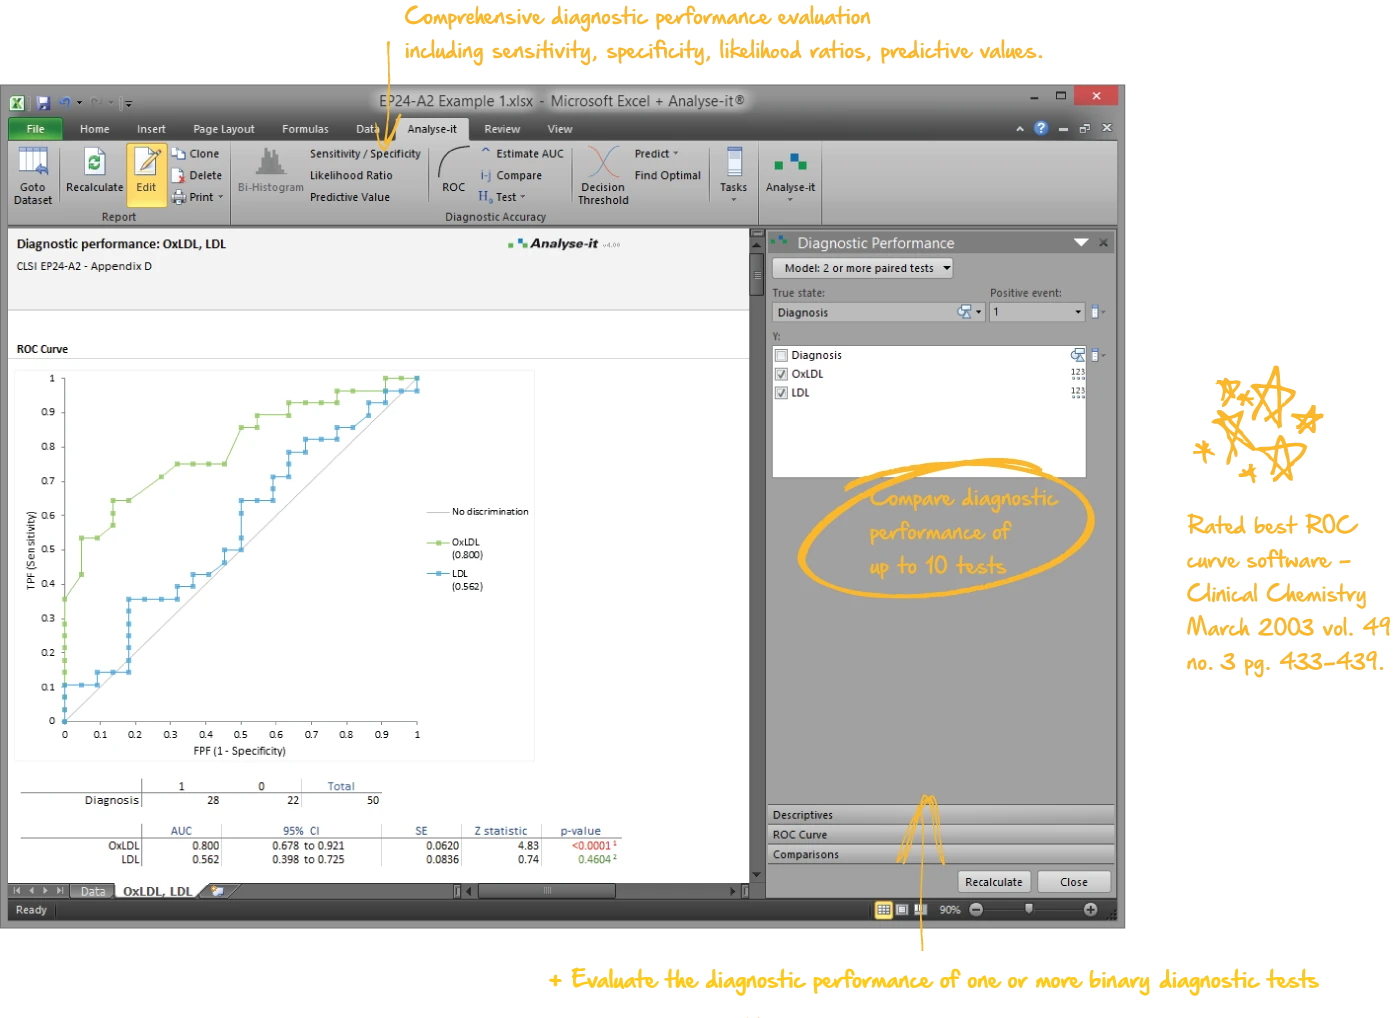Choose Likelihood Ratio command
This screenshot has height=1018, width=1400.
tap(351, 175)
